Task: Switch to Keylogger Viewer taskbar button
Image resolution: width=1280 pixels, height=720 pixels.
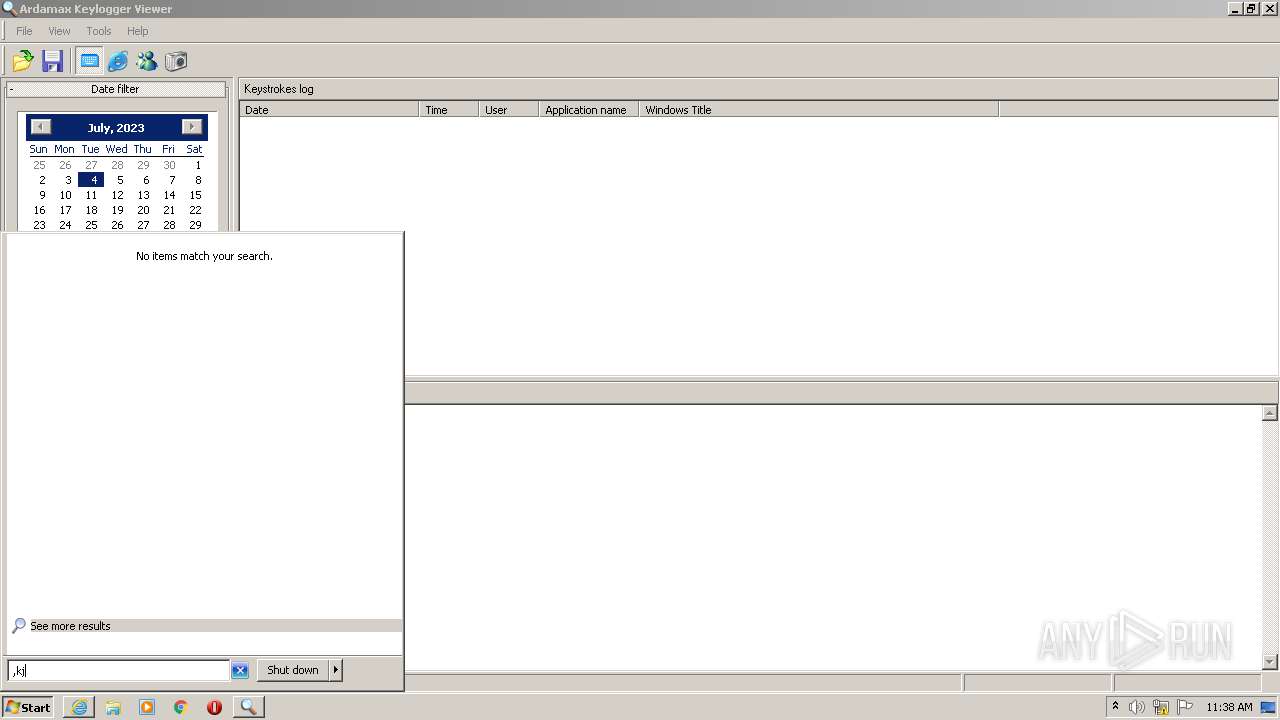Action: (248, 707)
